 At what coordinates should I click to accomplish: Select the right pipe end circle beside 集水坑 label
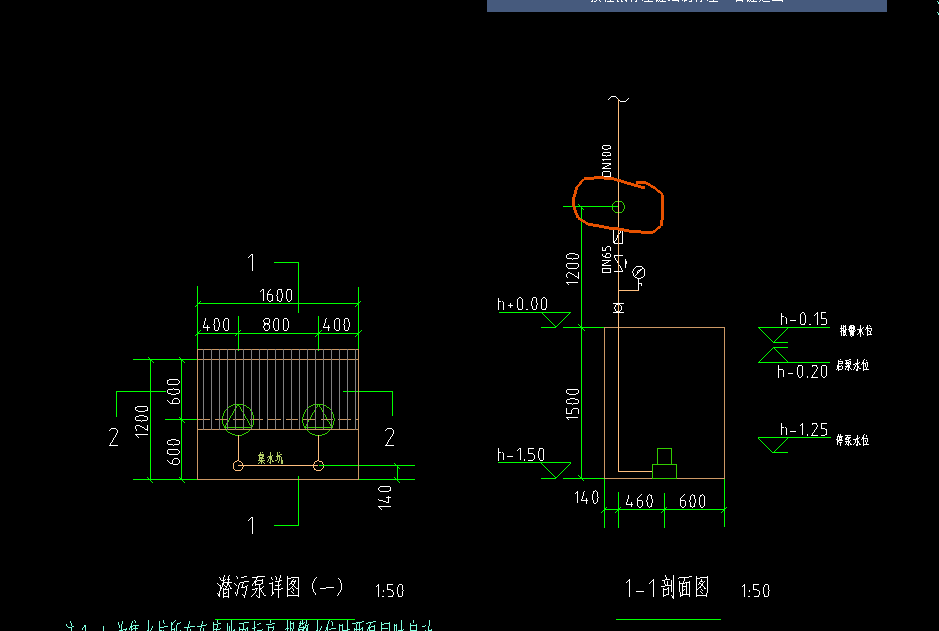[318, 466]
